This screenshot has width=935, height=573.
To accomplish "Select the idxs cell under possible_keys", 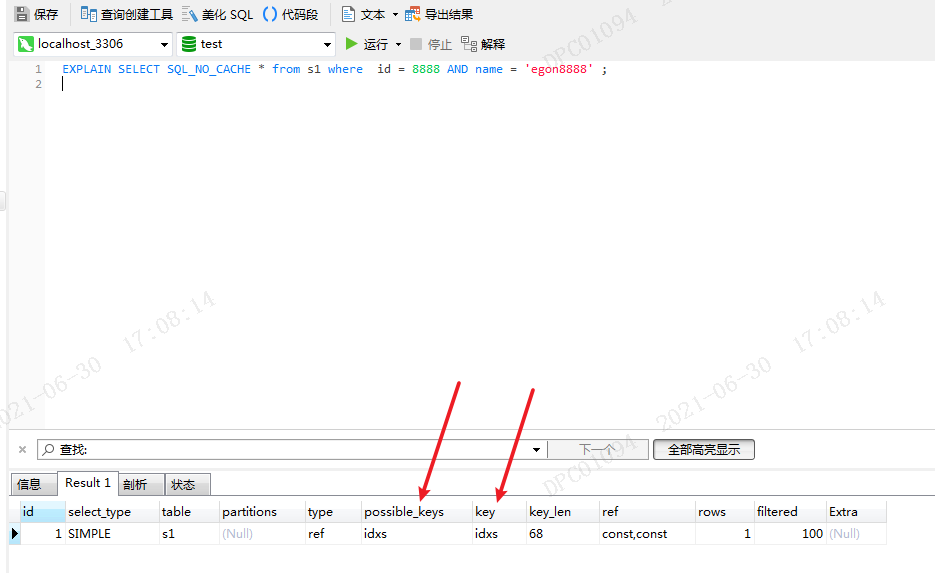I will [x=417, y=534].
